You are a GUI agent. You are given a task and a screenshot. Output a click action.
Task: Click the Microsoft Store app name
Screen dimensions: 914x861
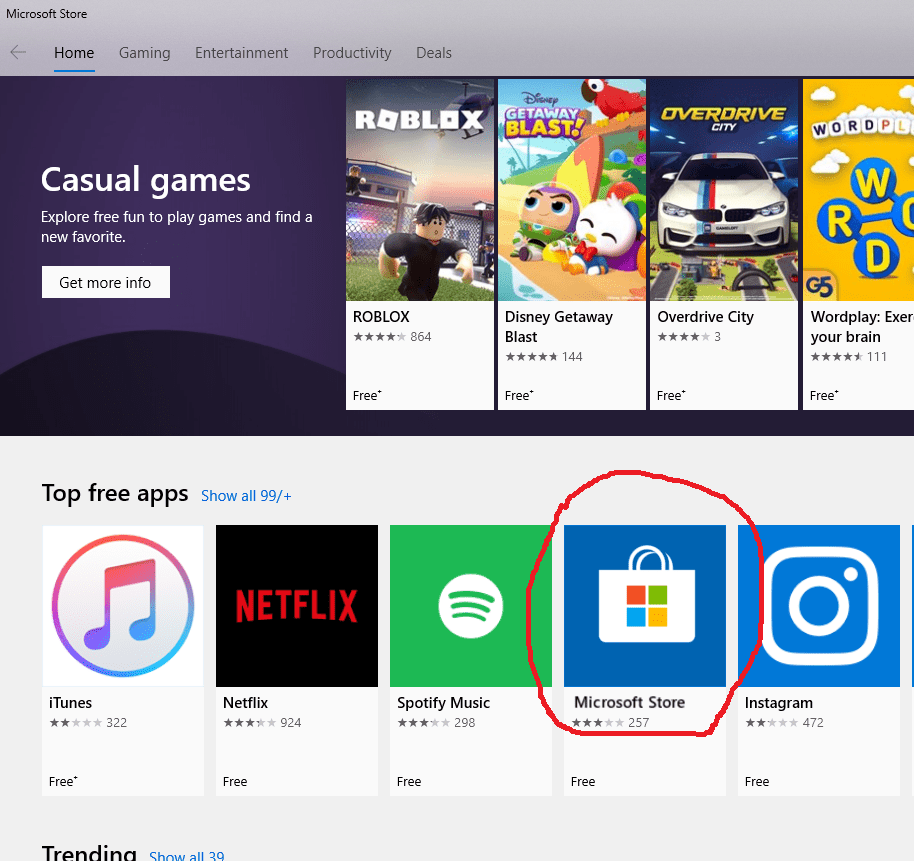tap(630, 702)
